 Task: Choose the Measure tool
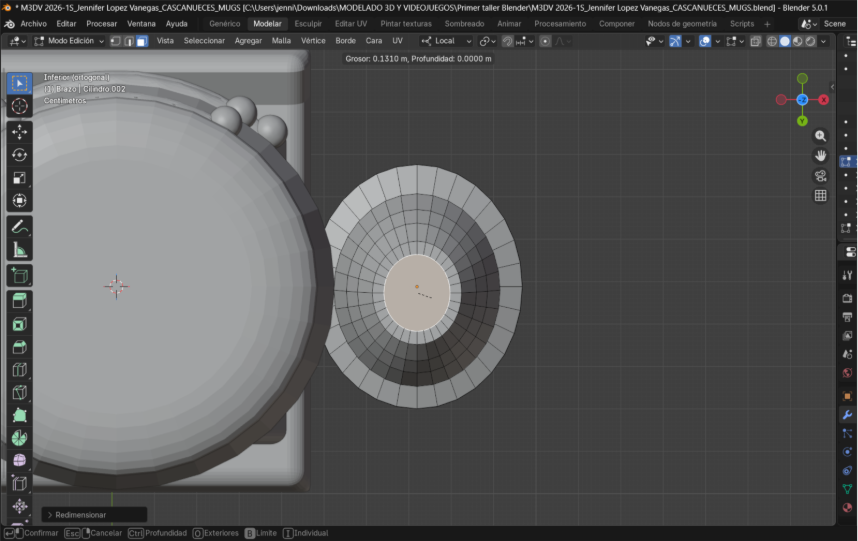click(x=19, y=251)
